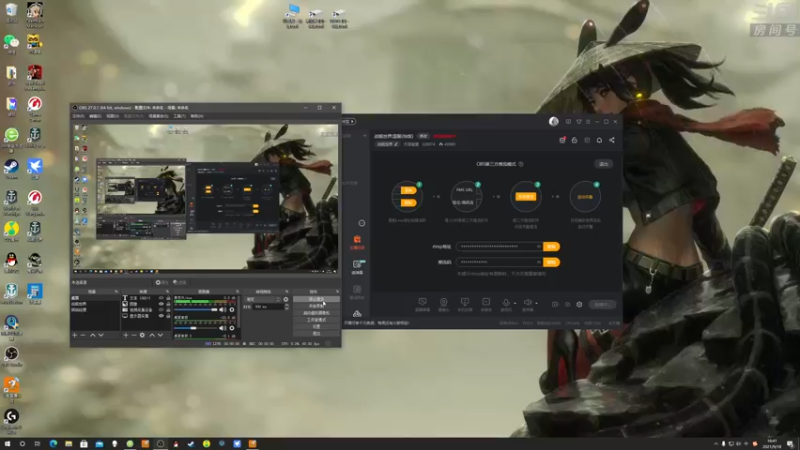Click speaker icon in streaming app toolbar

(x=528, y=303)
